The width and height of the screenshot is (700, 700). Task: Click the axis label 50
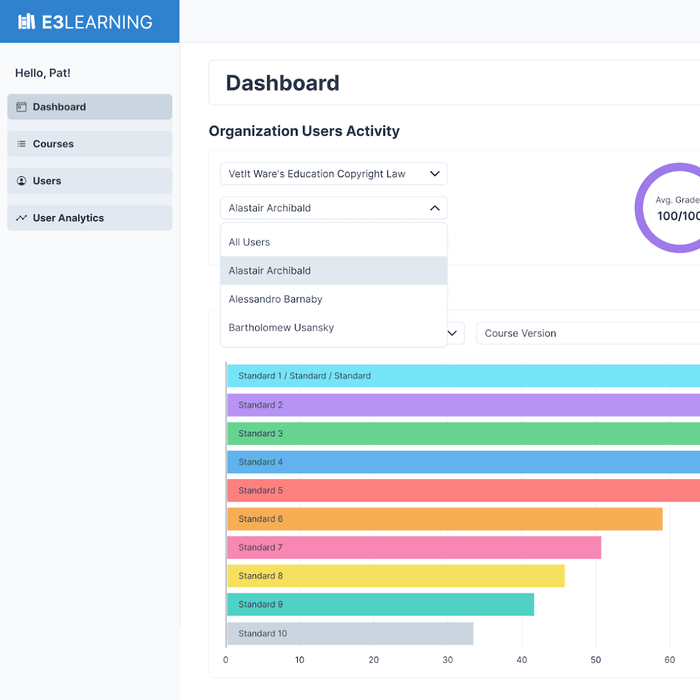click(596, 660)
